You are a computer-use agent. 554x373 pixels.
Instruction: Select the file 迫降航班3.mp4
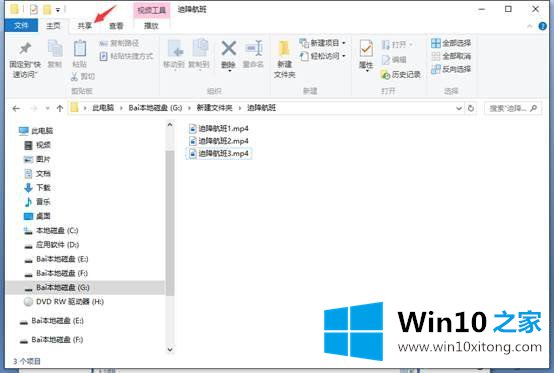(x=218, y=154)
